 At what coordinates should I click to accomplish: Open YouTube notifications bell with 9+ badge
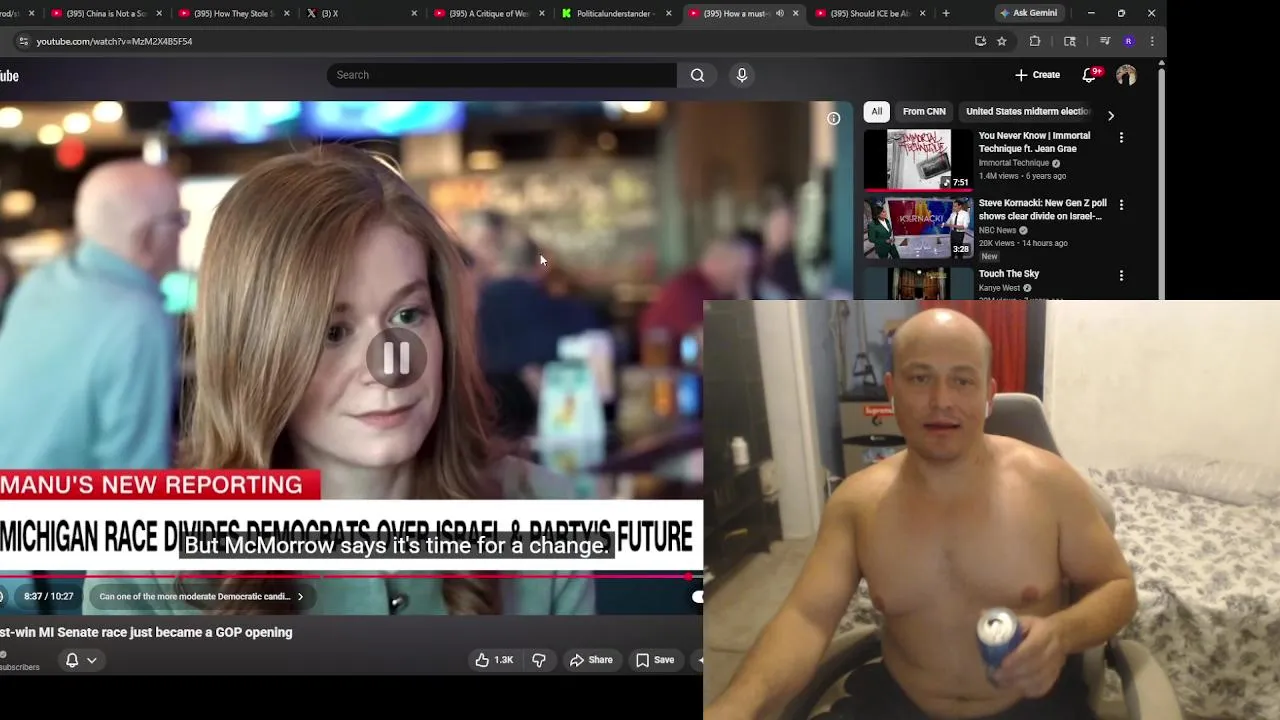(1090, 75)
